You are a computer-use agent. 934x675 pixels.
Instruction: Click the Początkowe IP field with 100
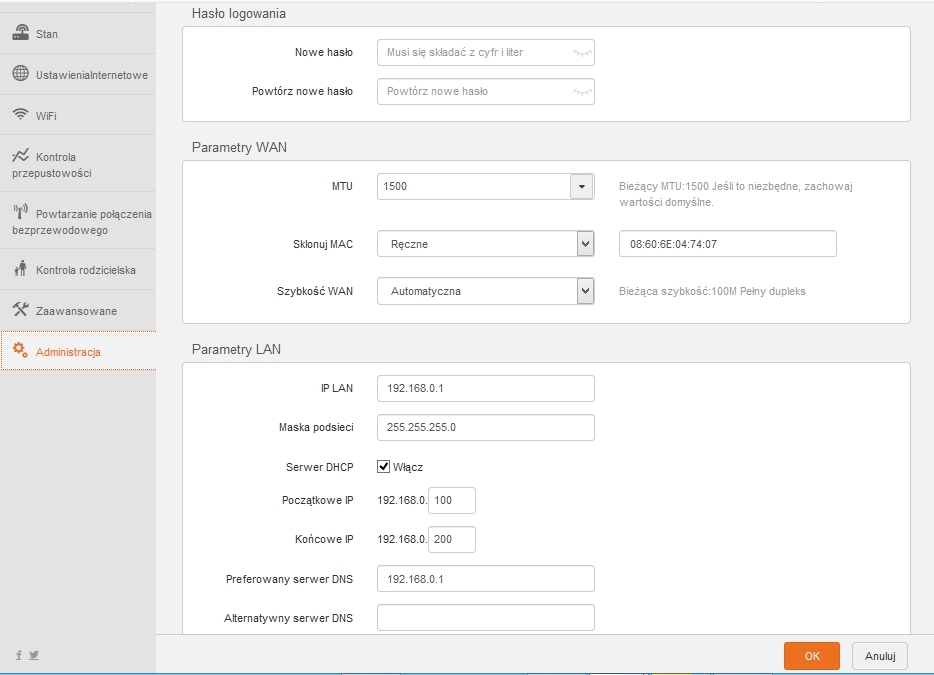(x=452, y=500)
